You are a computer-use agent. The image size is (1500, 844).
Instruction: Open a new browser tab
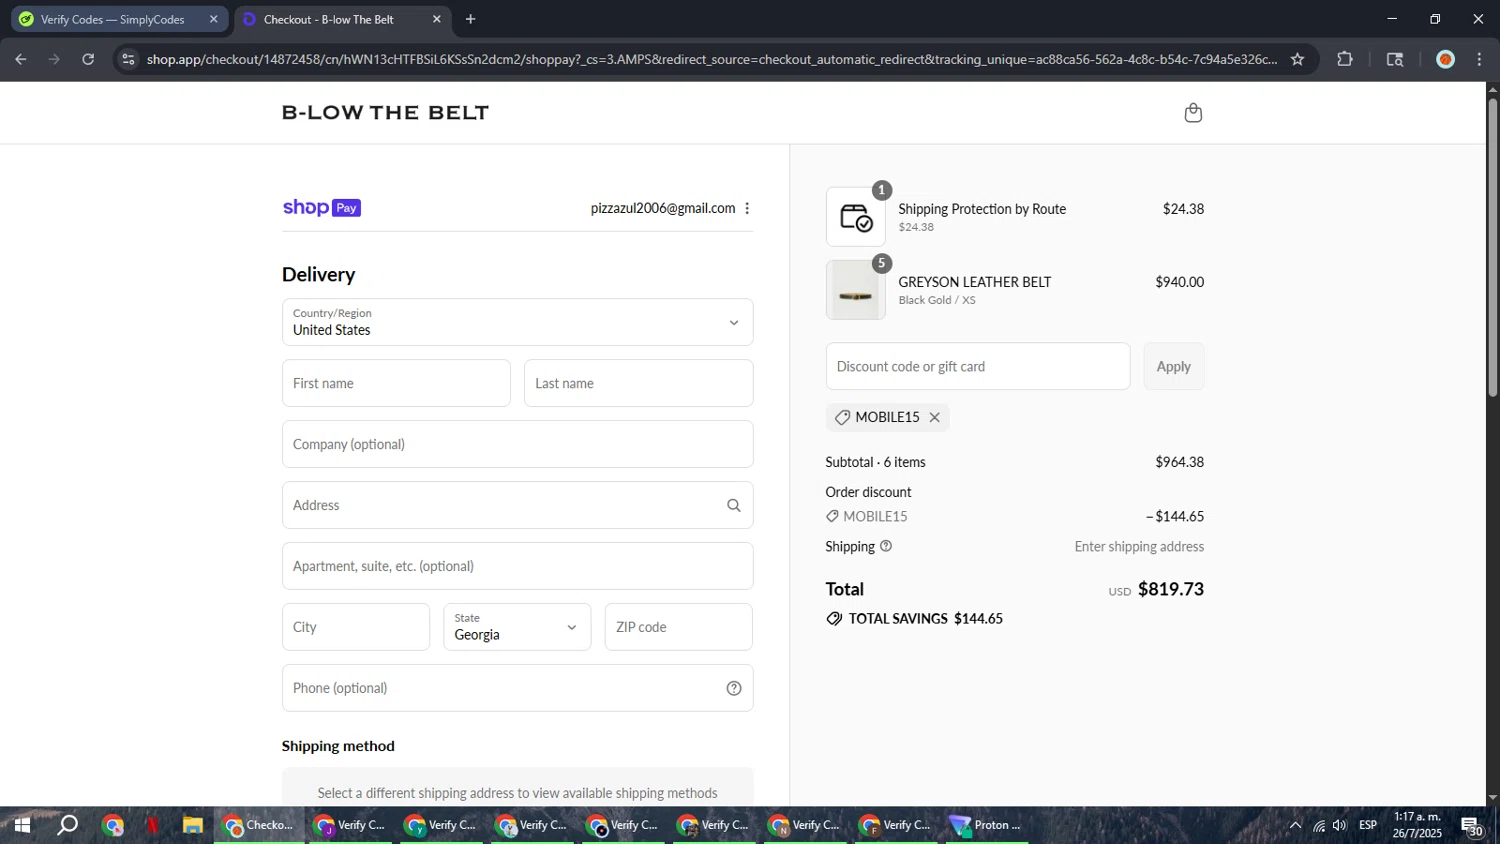click(x=470, y=19)
